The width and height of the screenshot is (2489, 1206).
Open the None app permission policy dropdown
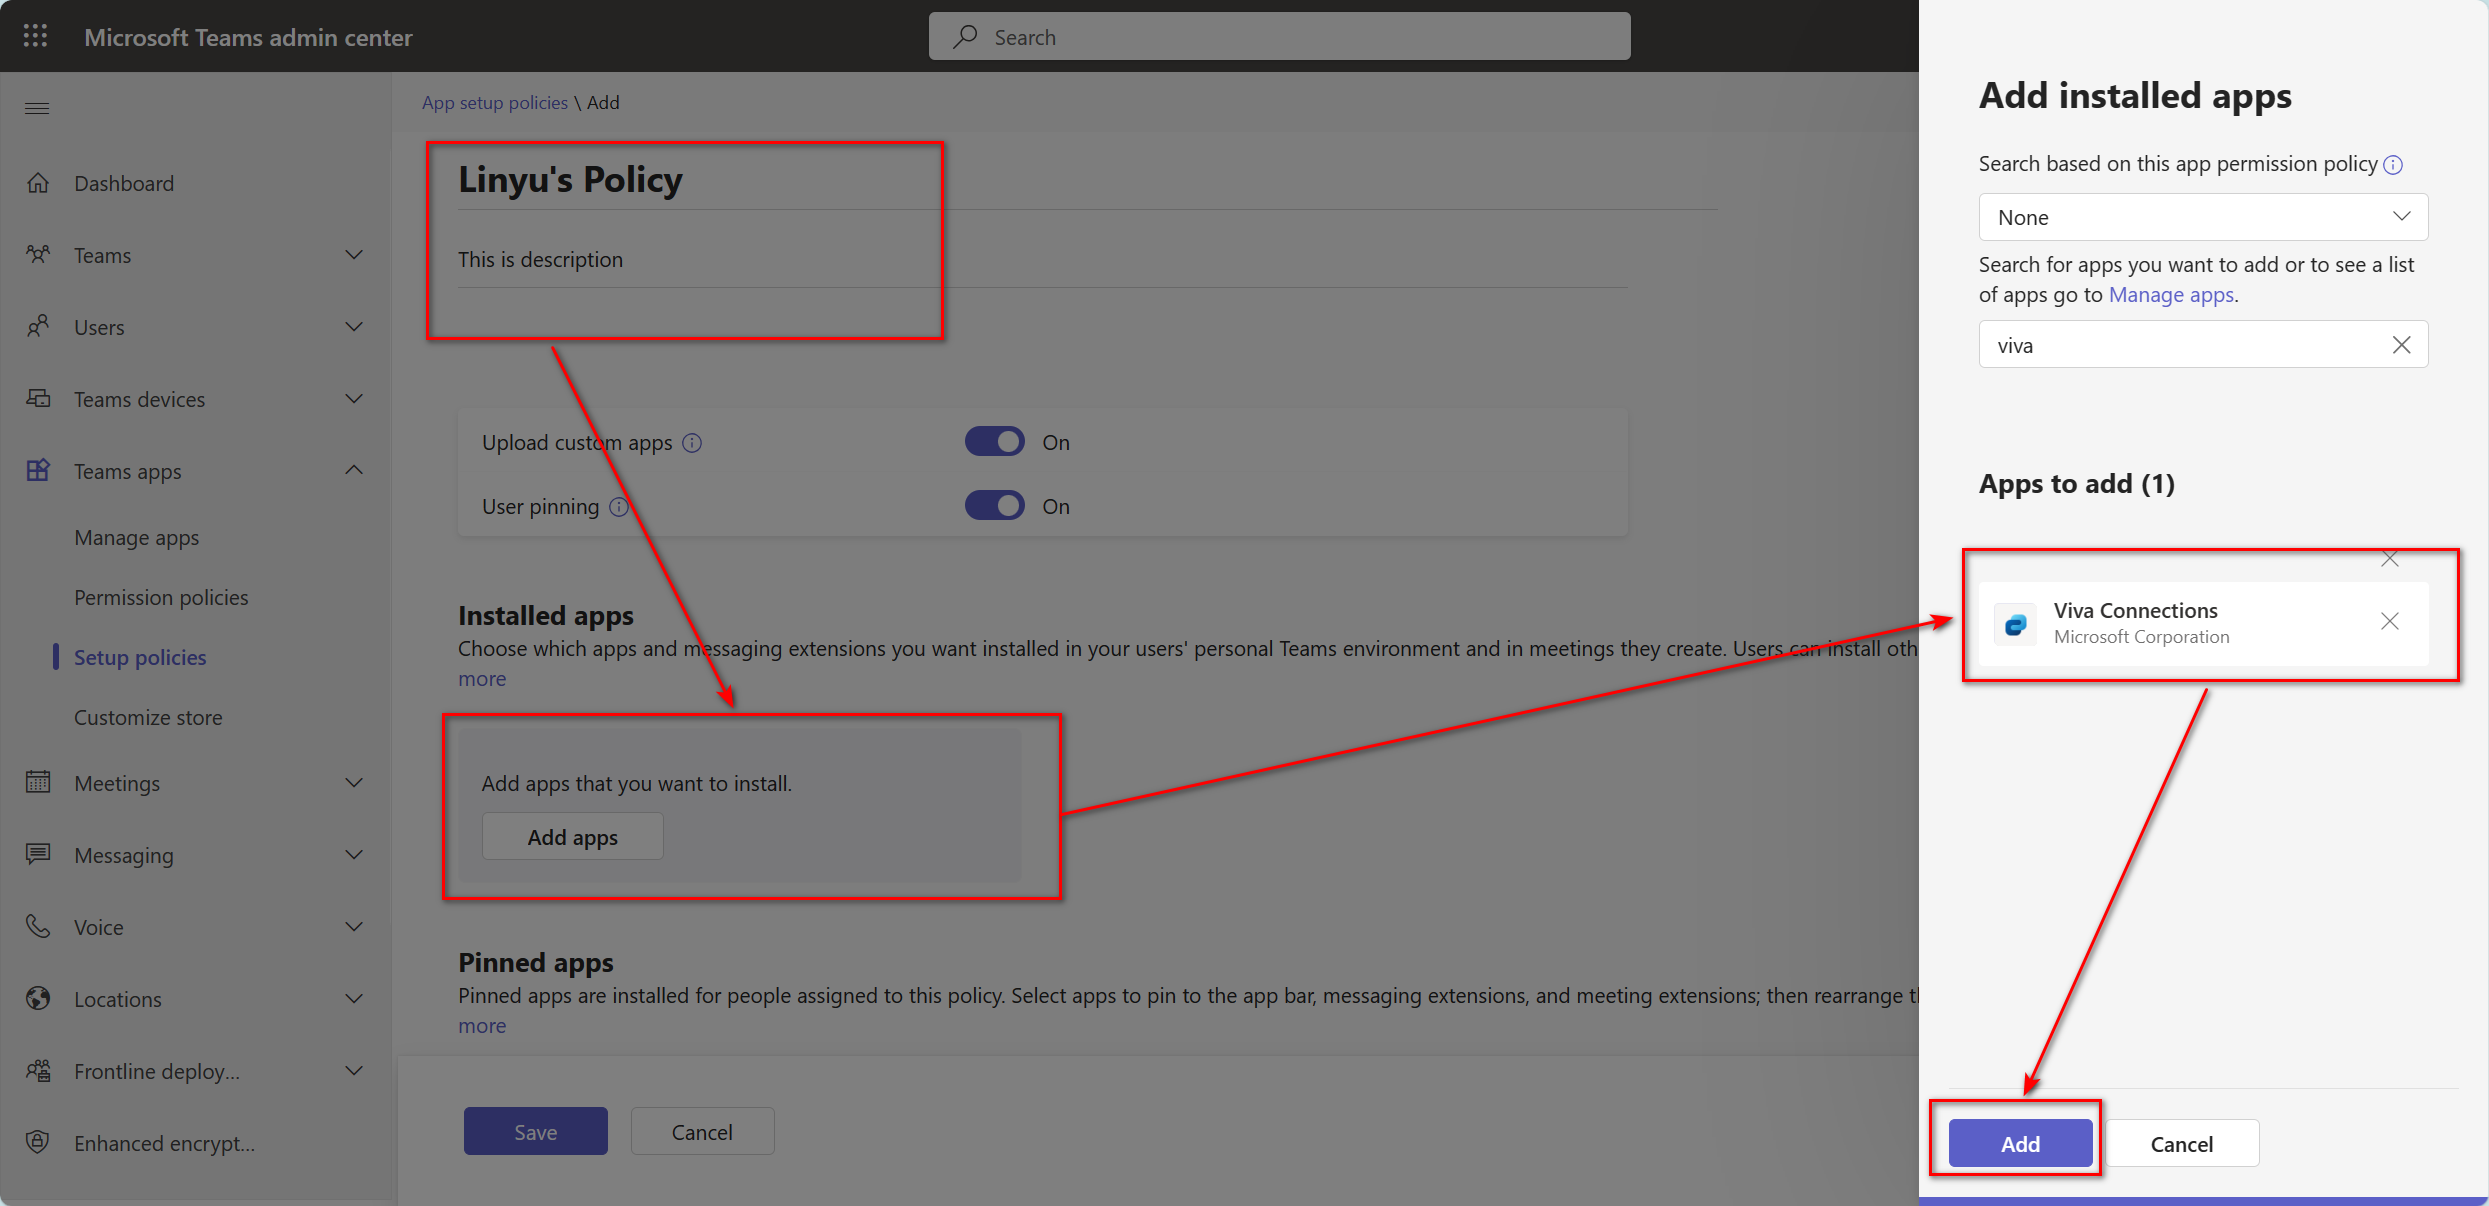click(x=2201, y=217)
